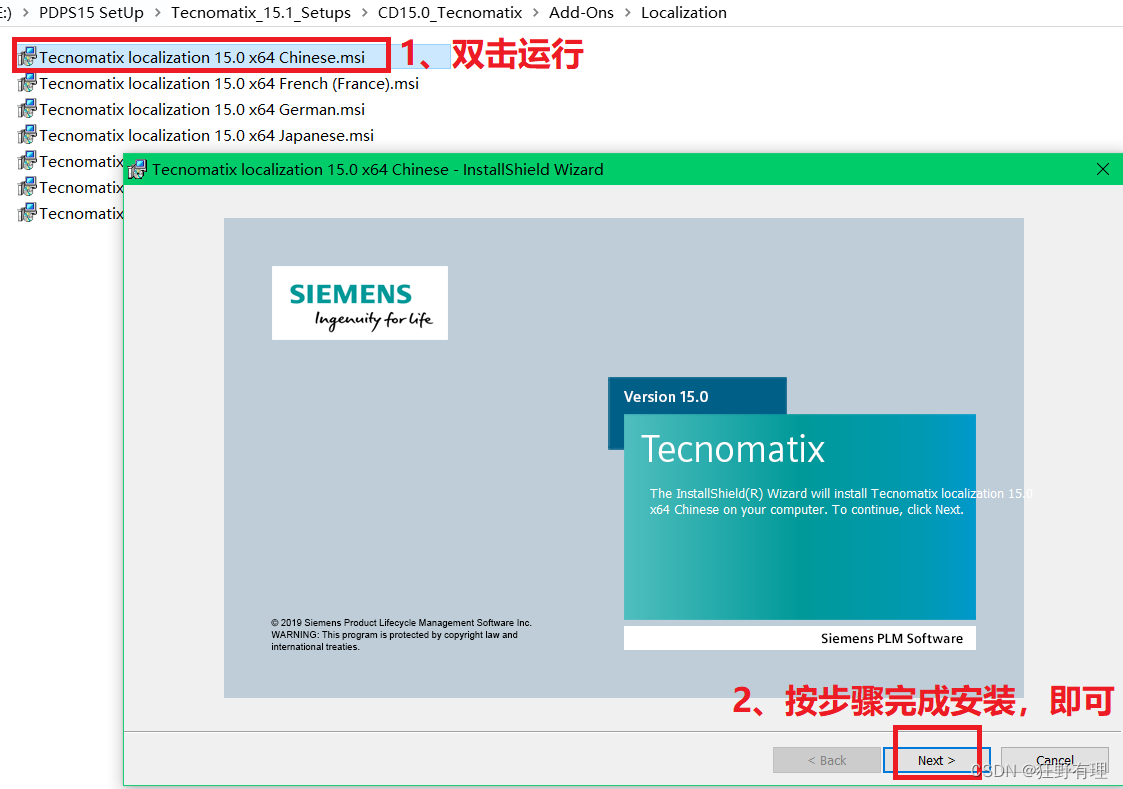Click the French (France).msi installer icon
1123x789 pixels.
point(27,84)
